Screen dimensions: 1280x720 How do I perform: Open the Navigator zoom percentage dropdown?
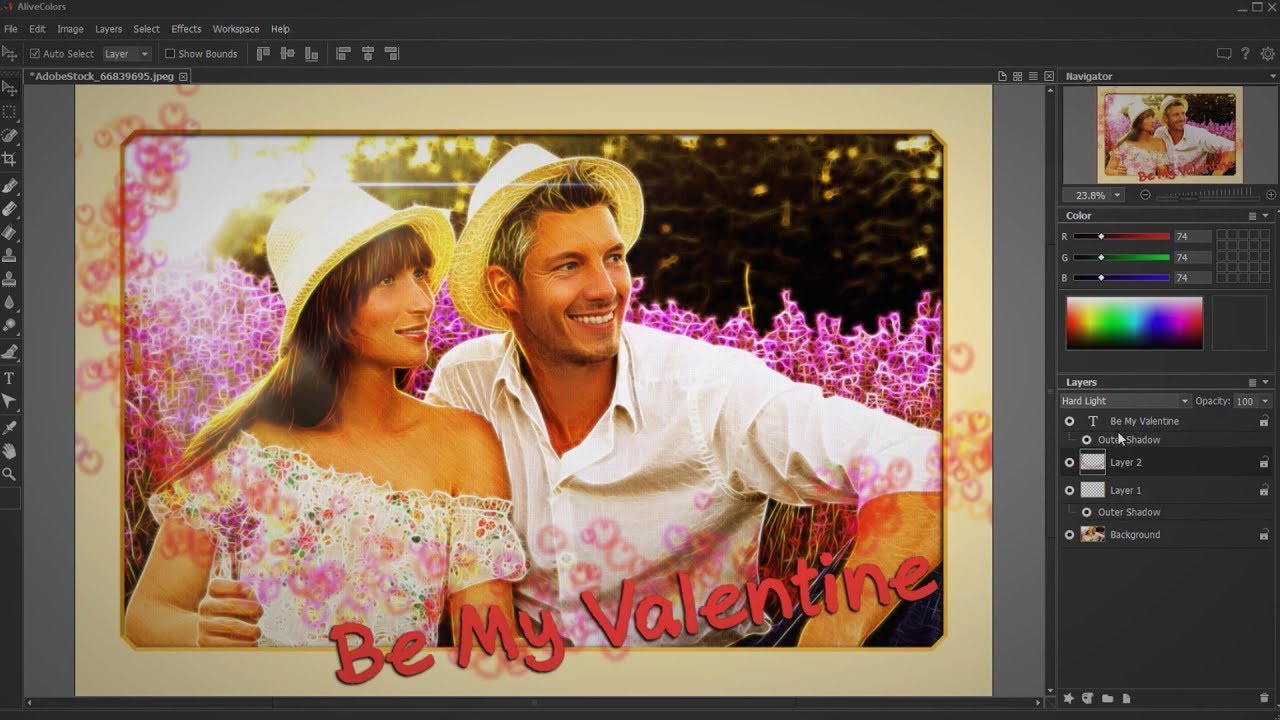click(1117, 195)
